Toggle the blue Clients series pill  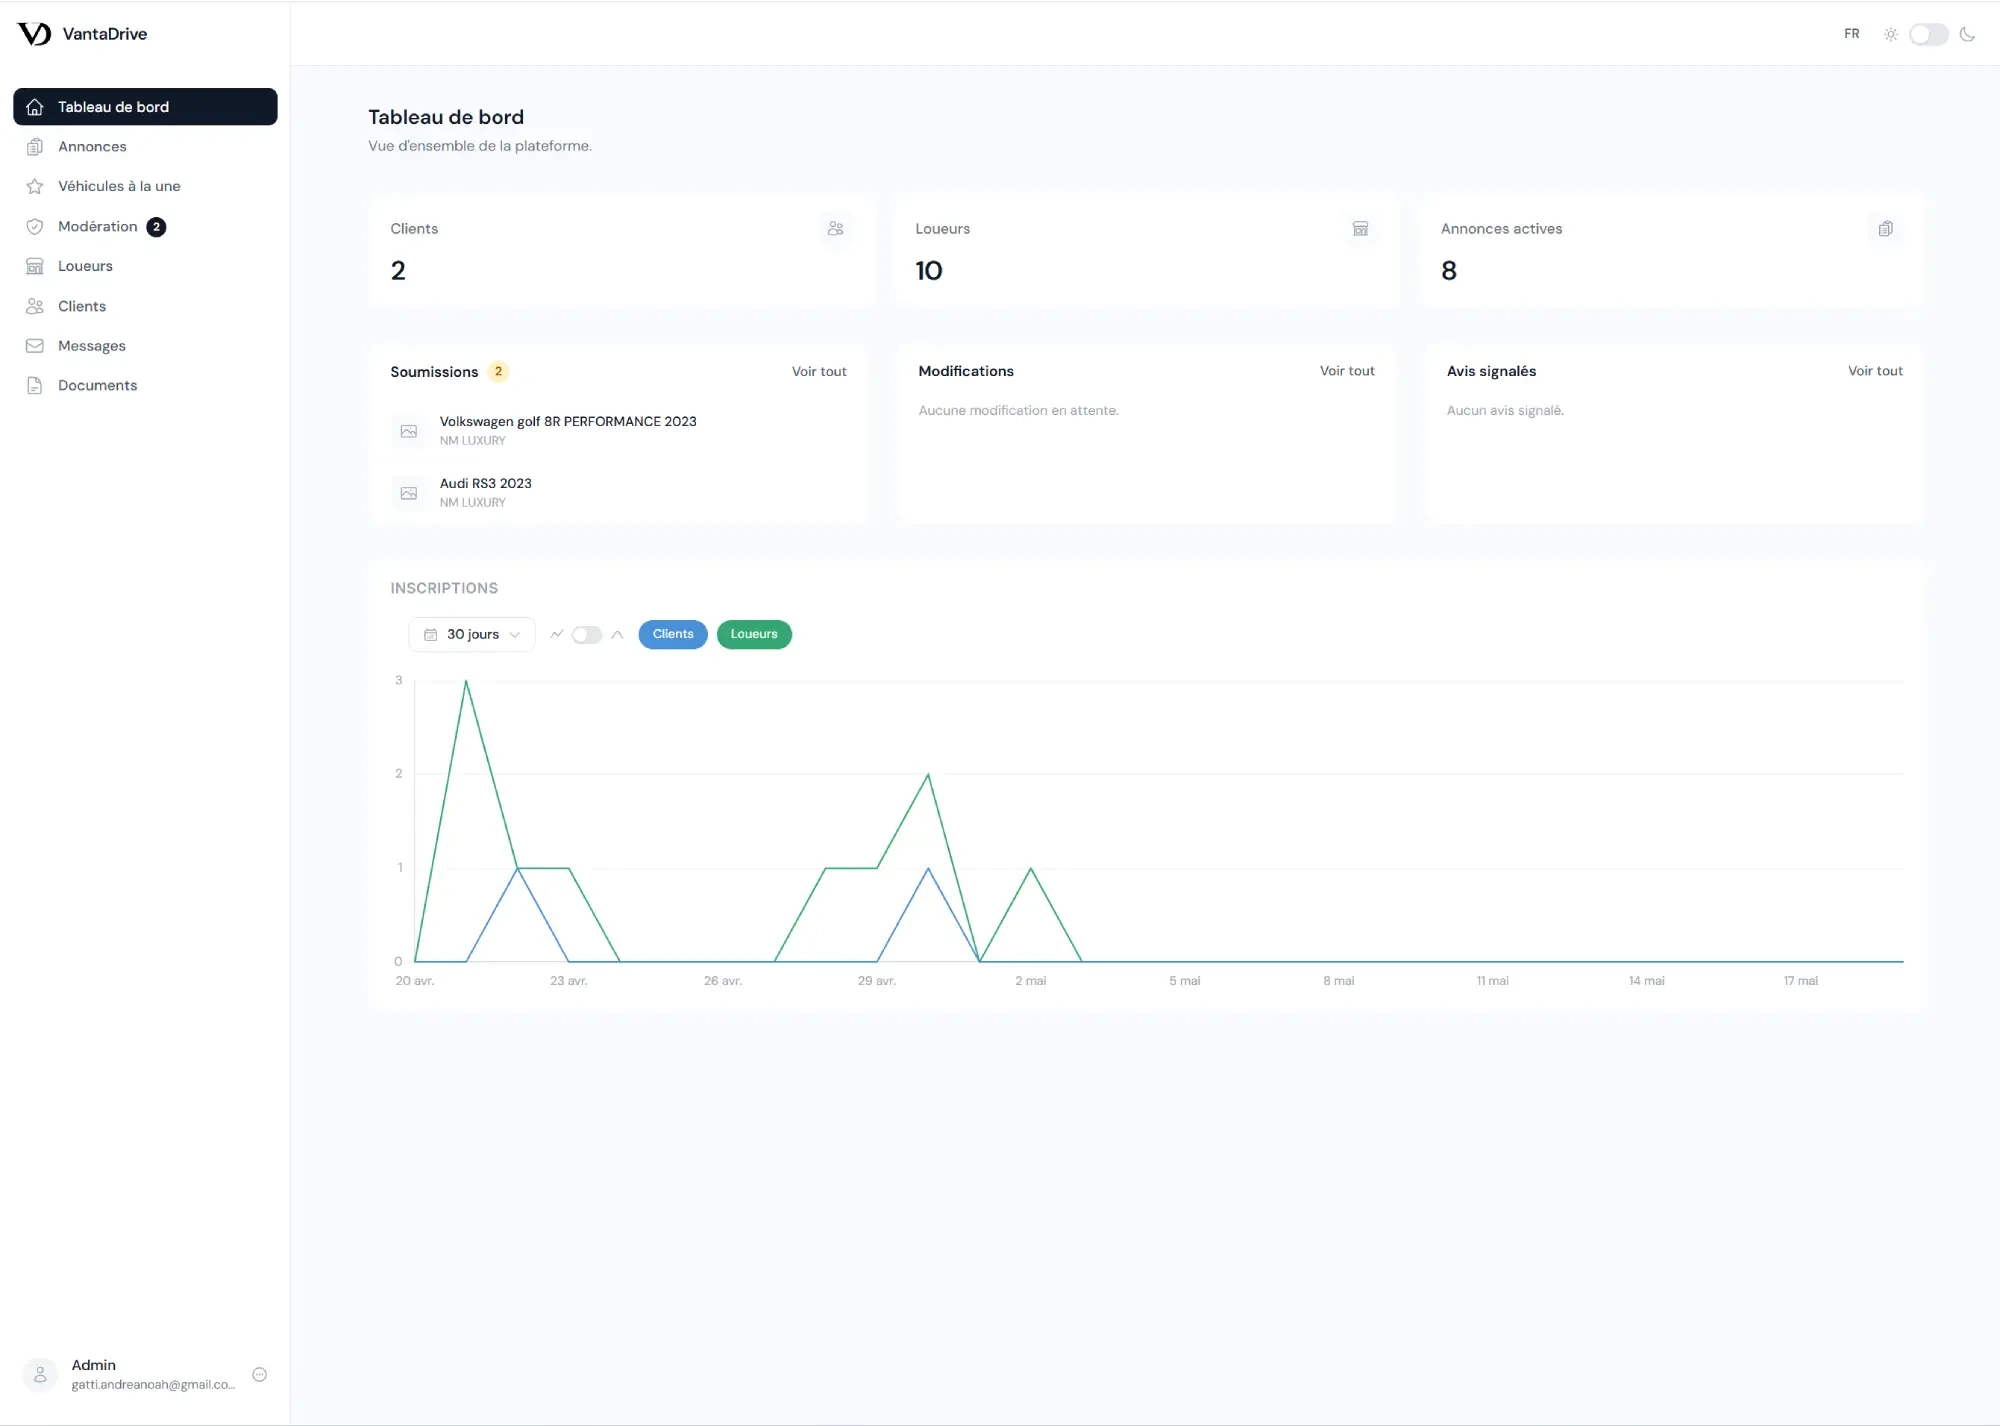pyautogui.click(x=673, y=634)
